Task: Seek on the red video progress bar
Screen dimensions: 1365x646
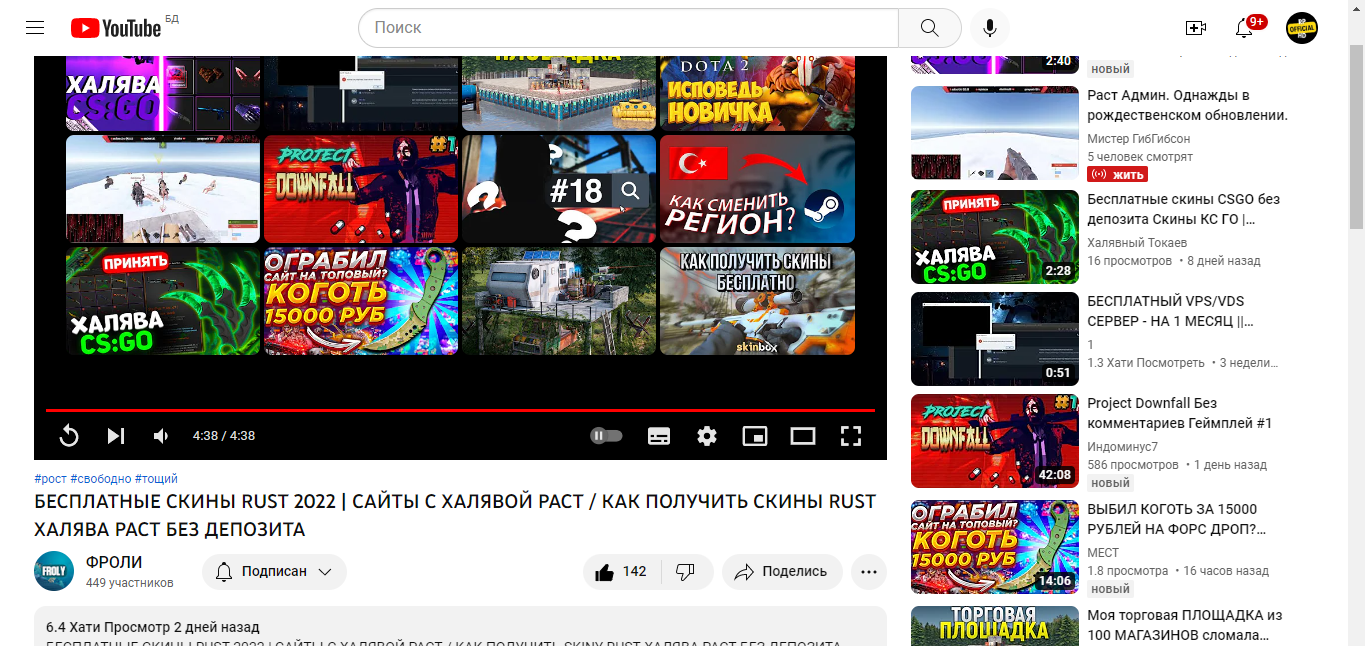Action: pyautogui.click(x=460, y=410)
